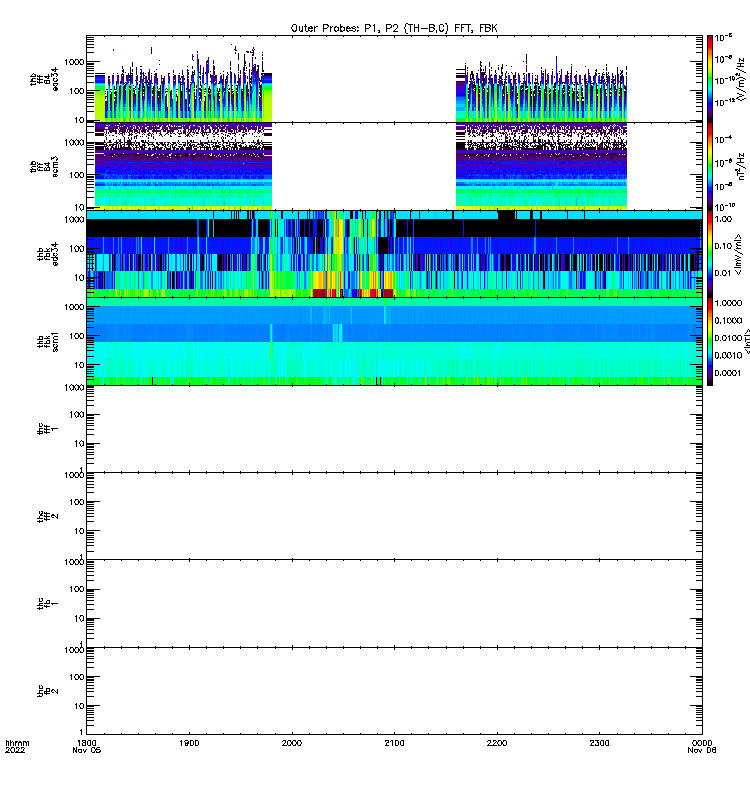Image resolution: width=750 pixels, height=800 pixels.
Task: Click the "10" y-axis tick of thc fb 1 panel
Action: coord(80,618)
